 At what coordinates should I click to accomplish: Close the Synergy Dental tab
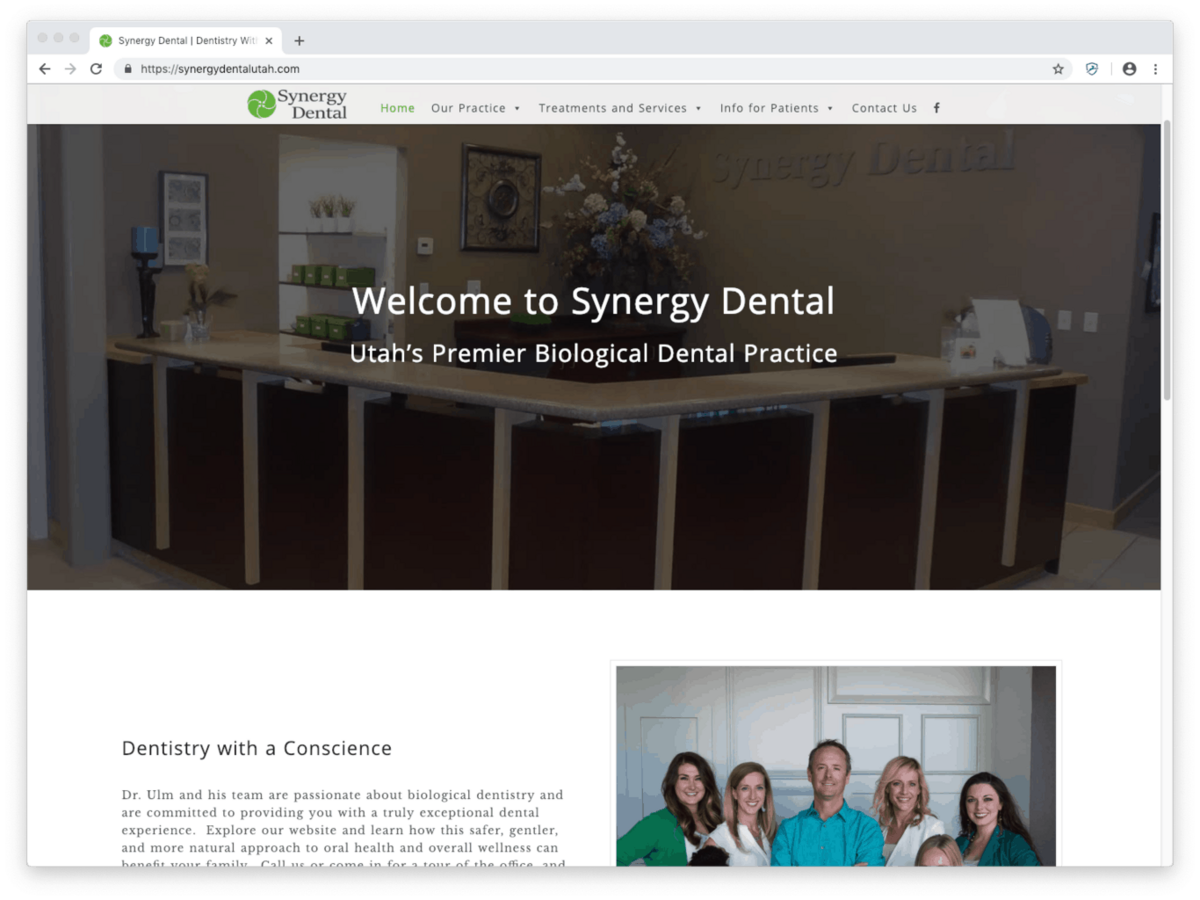tap(269, 41)
